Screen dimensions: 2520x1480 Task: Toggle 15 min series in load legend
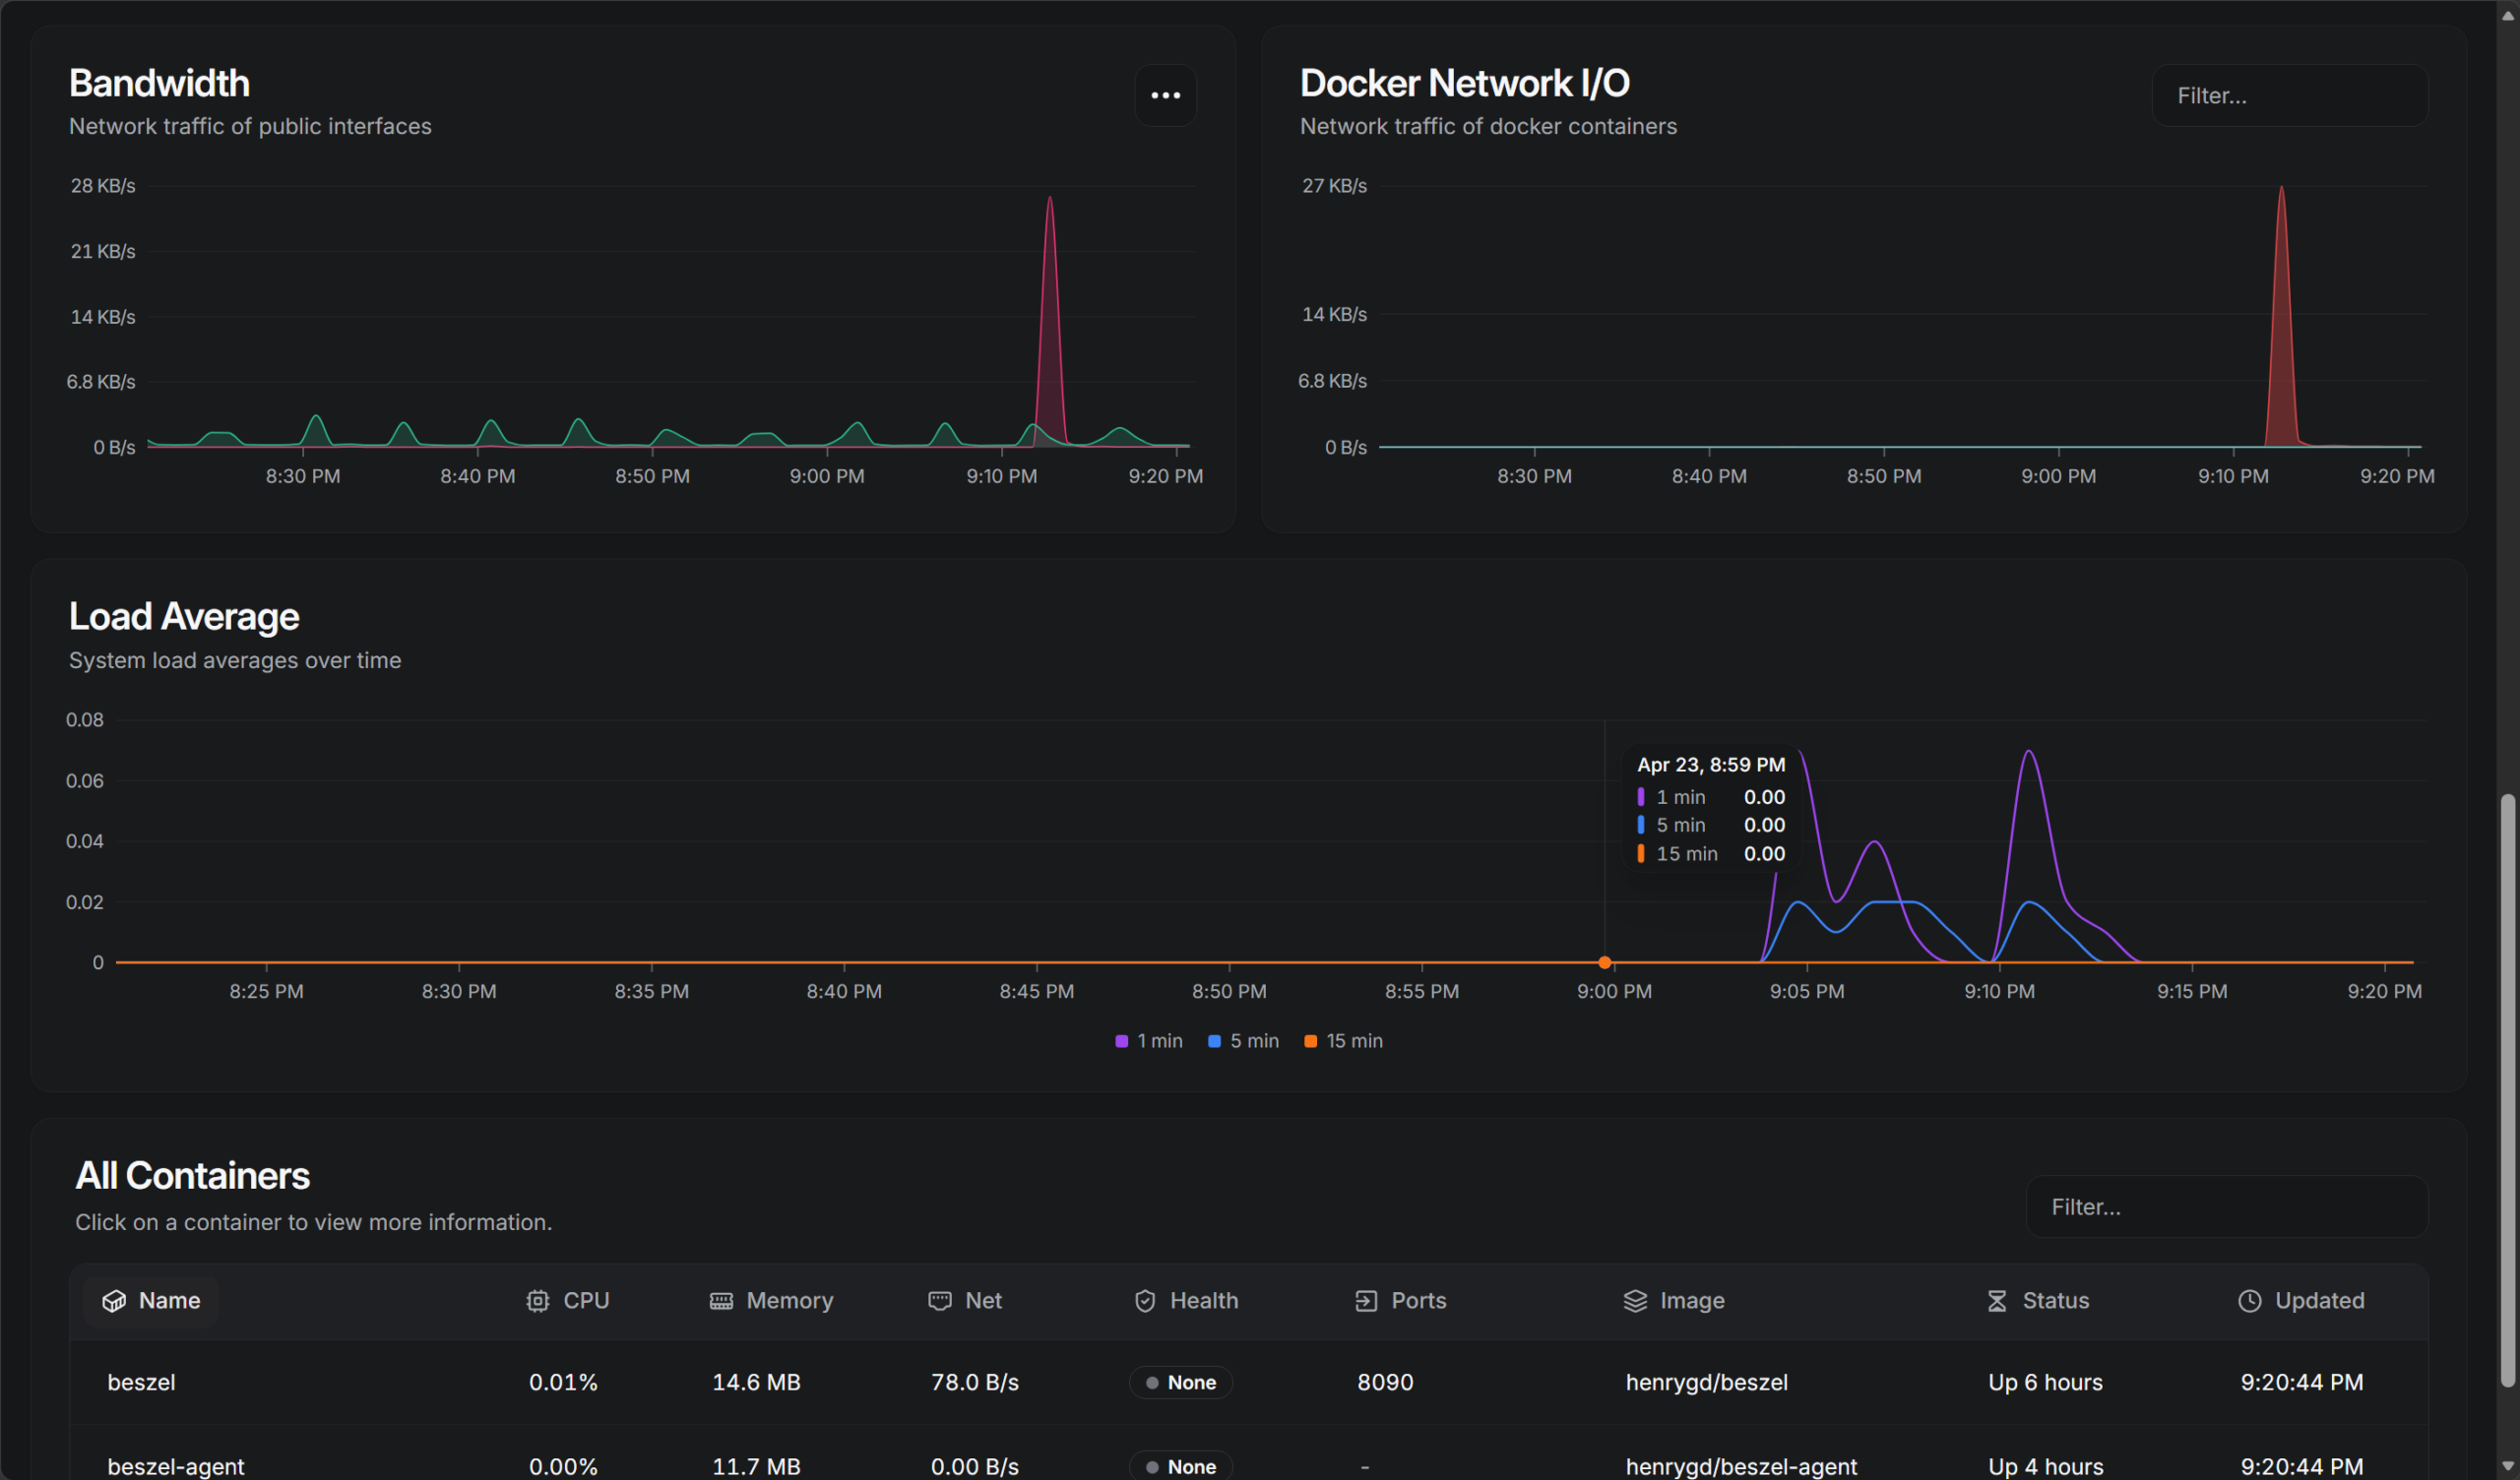(1343, 1041)
